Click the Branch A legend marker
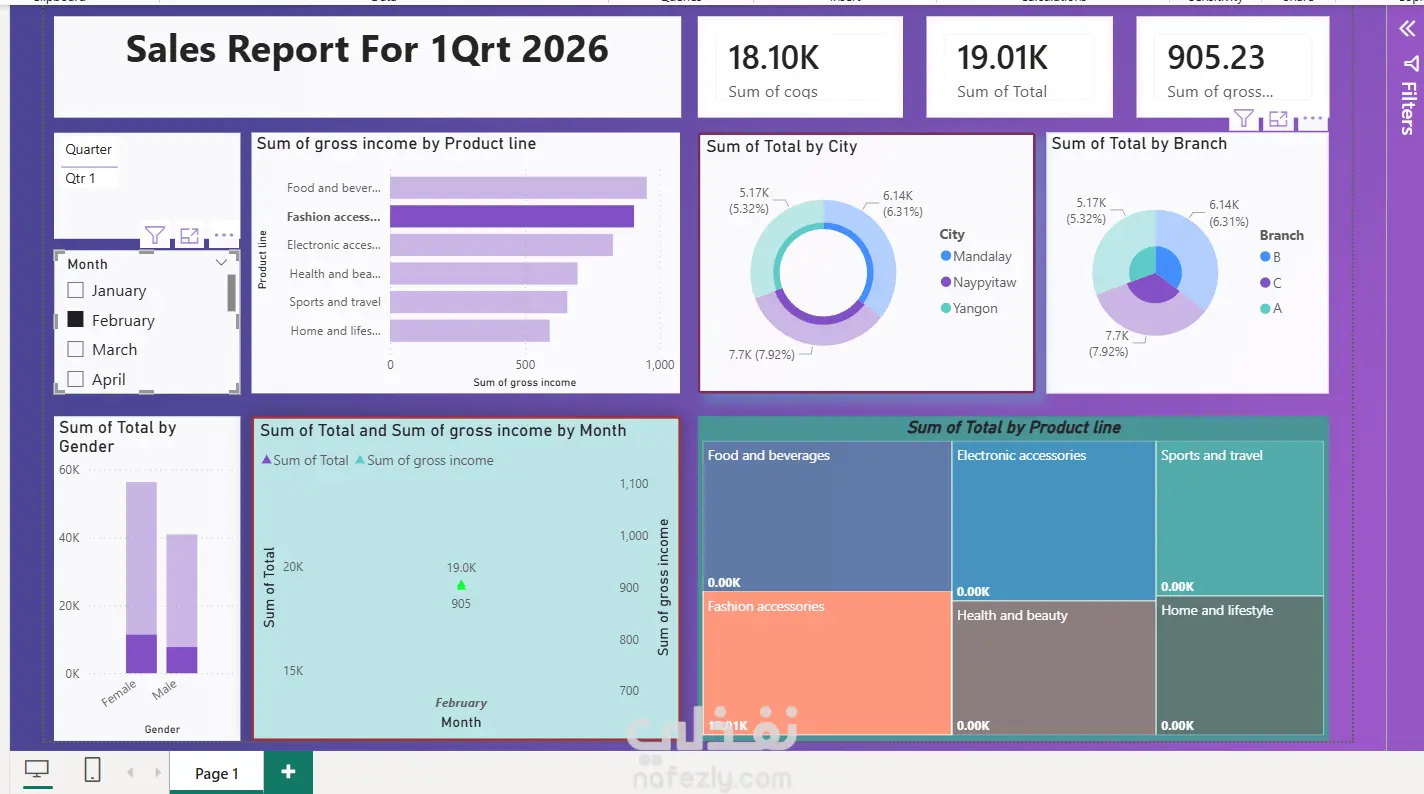The height and width of the screenshot is (794, 1424). pos(1266,309)
